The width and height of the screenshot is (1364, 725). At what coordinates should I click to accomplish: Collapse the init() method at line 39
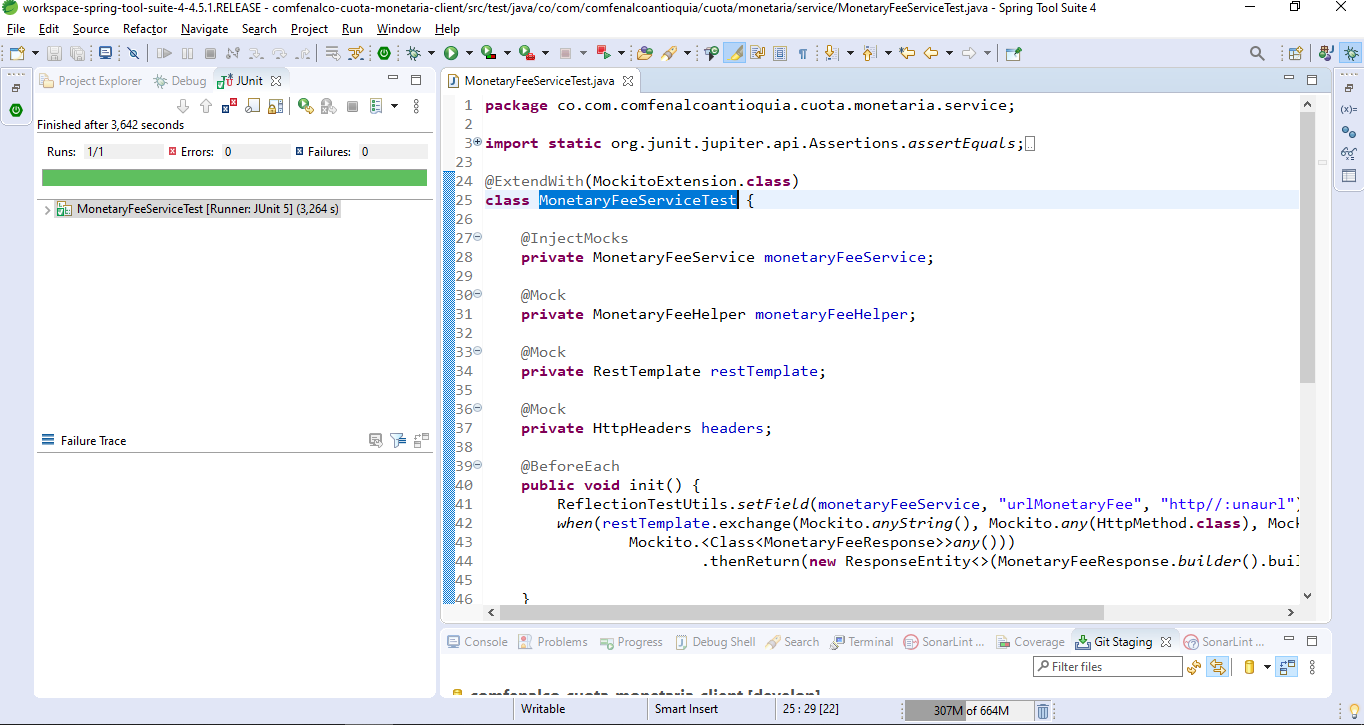[477, 466]
